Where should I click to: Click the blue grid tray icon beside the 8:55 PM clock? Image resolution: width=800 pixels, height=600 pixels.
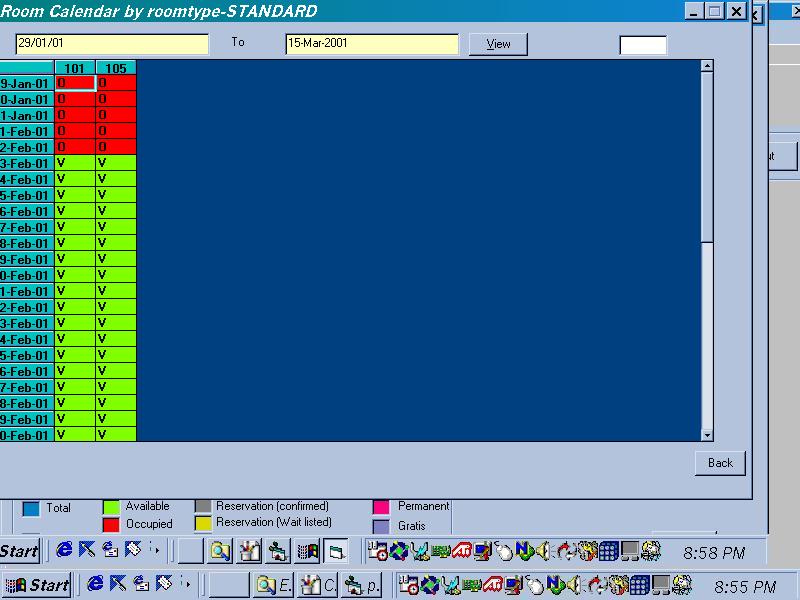[x=639, y=585]
